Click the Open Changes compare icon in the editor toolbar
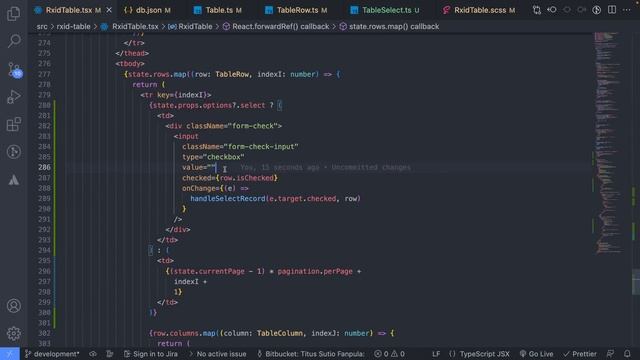Image resolution: width=640 pixels, height=360 pixels. pyautogui.click(x=537, y=10)
